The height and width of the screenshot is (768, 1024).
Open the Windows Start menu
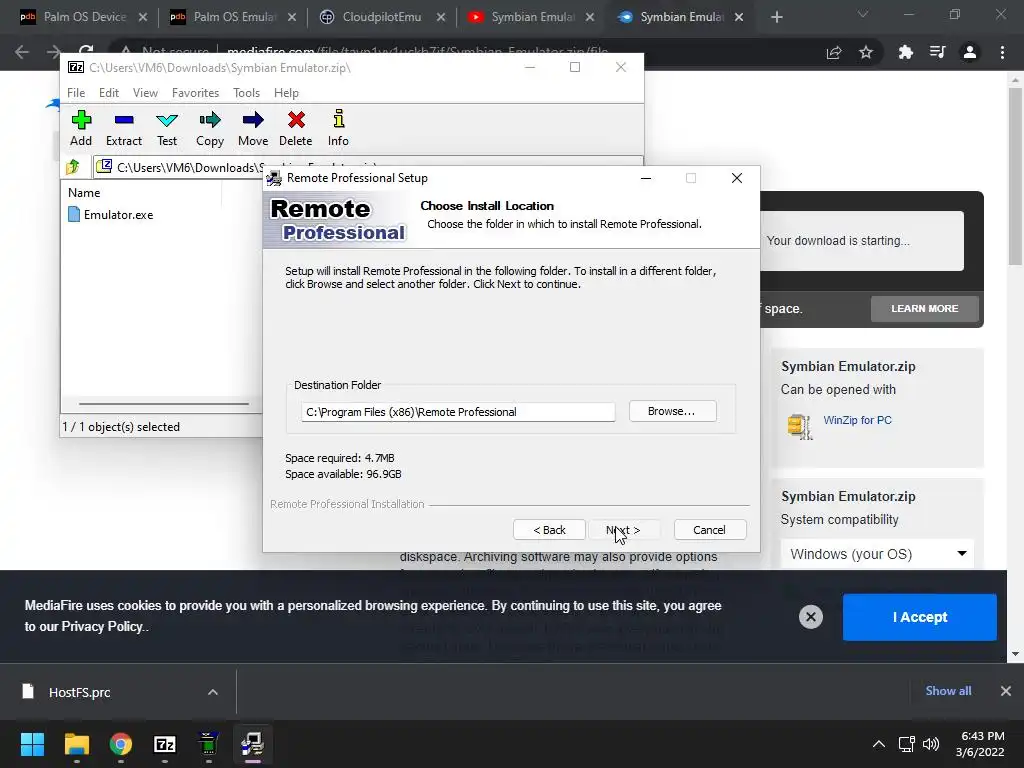[32, 744]
